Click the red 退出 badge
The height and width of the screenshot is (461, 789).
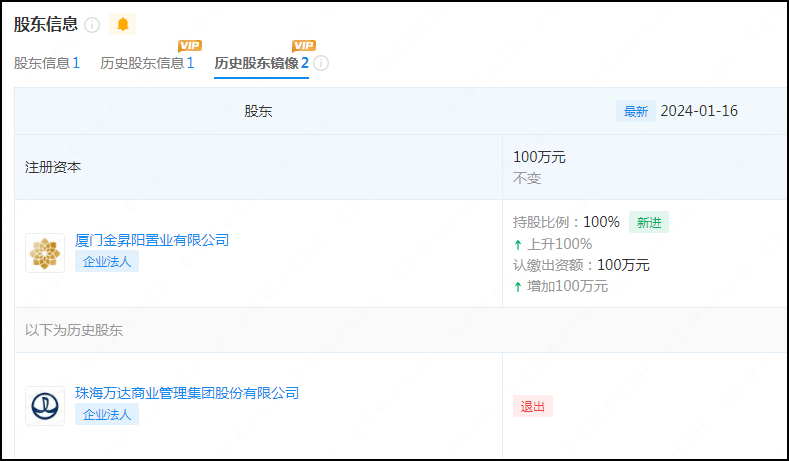click(533, 407)
